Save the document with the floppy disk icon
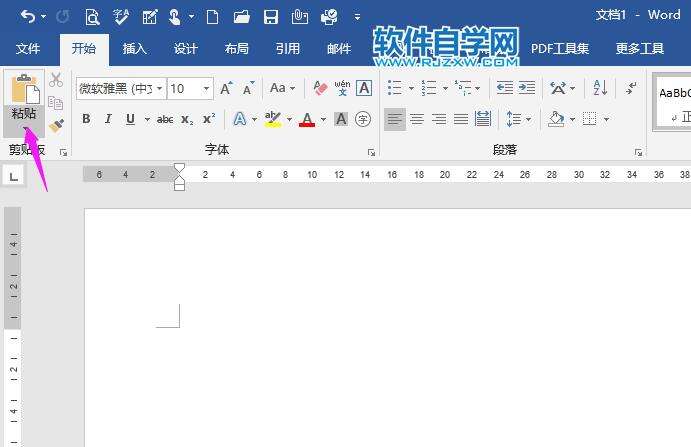Image resolution: width=691 pixels, height=447 pixels. point(271,17)
